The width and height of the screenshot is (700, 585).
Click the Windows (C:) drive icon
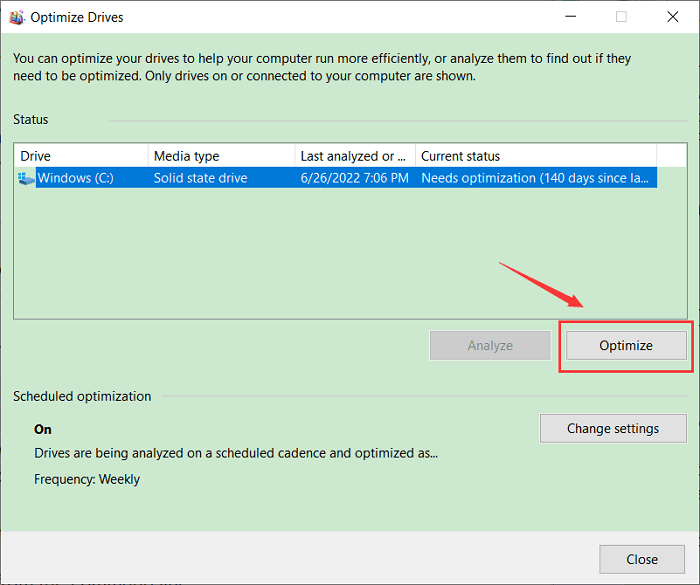click(26, 178)
